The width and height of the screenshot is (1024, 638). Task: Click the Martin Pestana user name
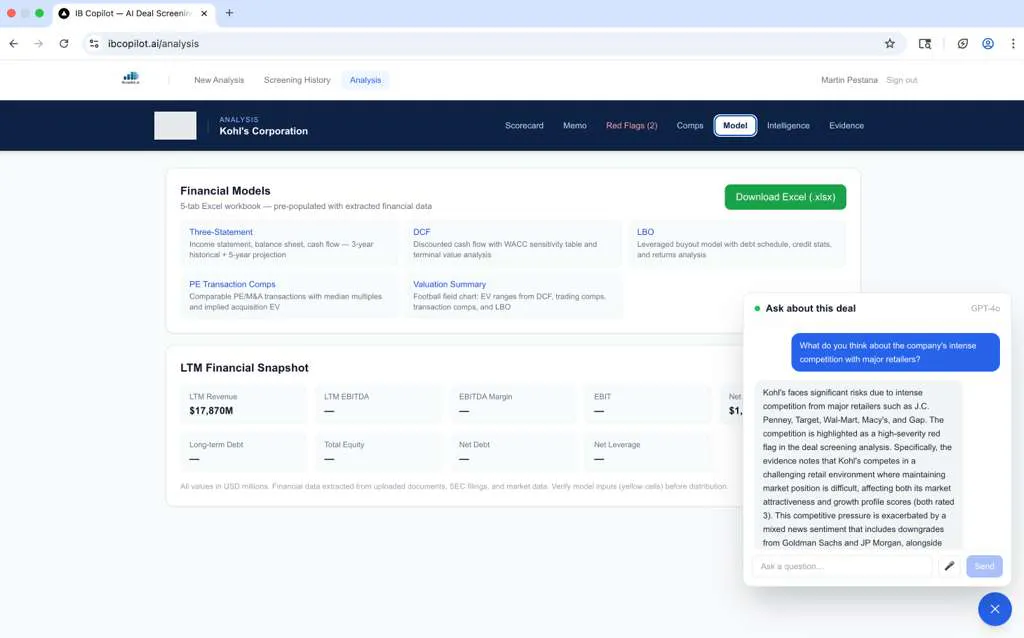tap(849, 80)
